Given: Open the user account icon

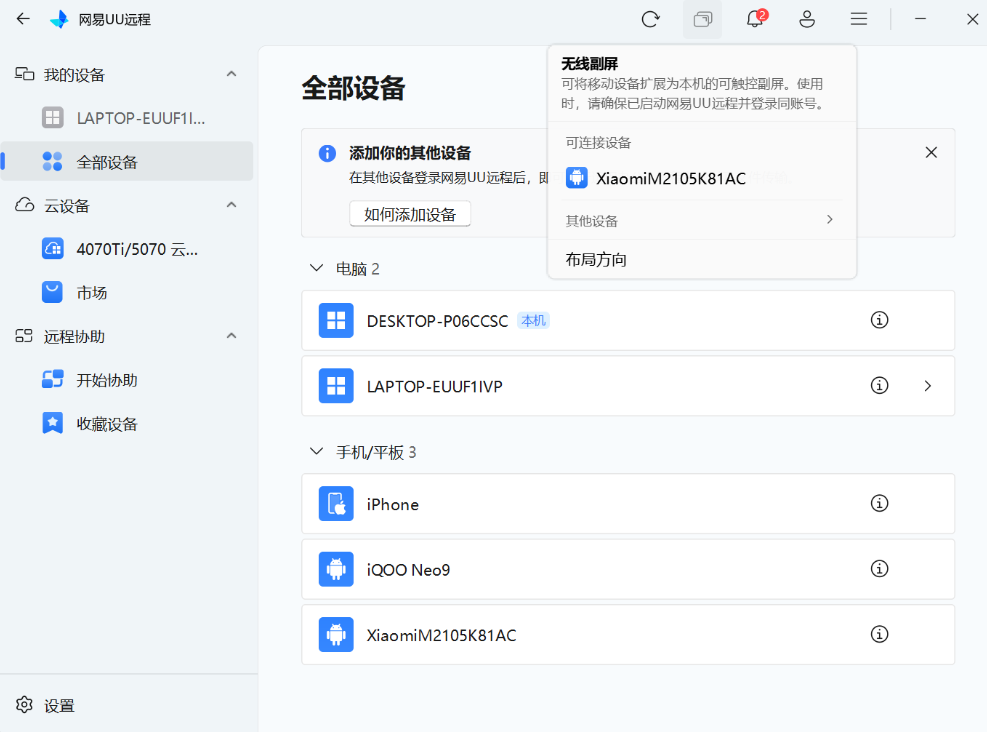Looking at the screenshot, I should click(807, 20).
